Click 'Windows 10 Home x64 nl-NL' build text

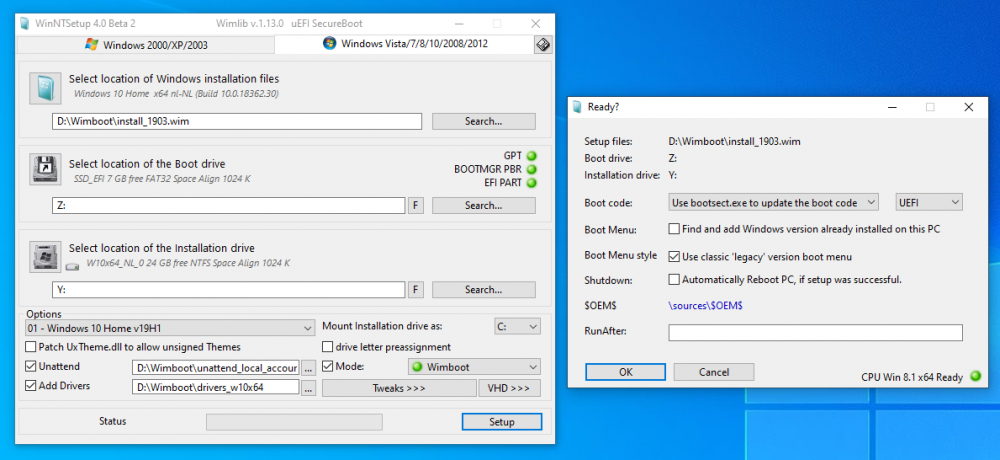point(176,93)
